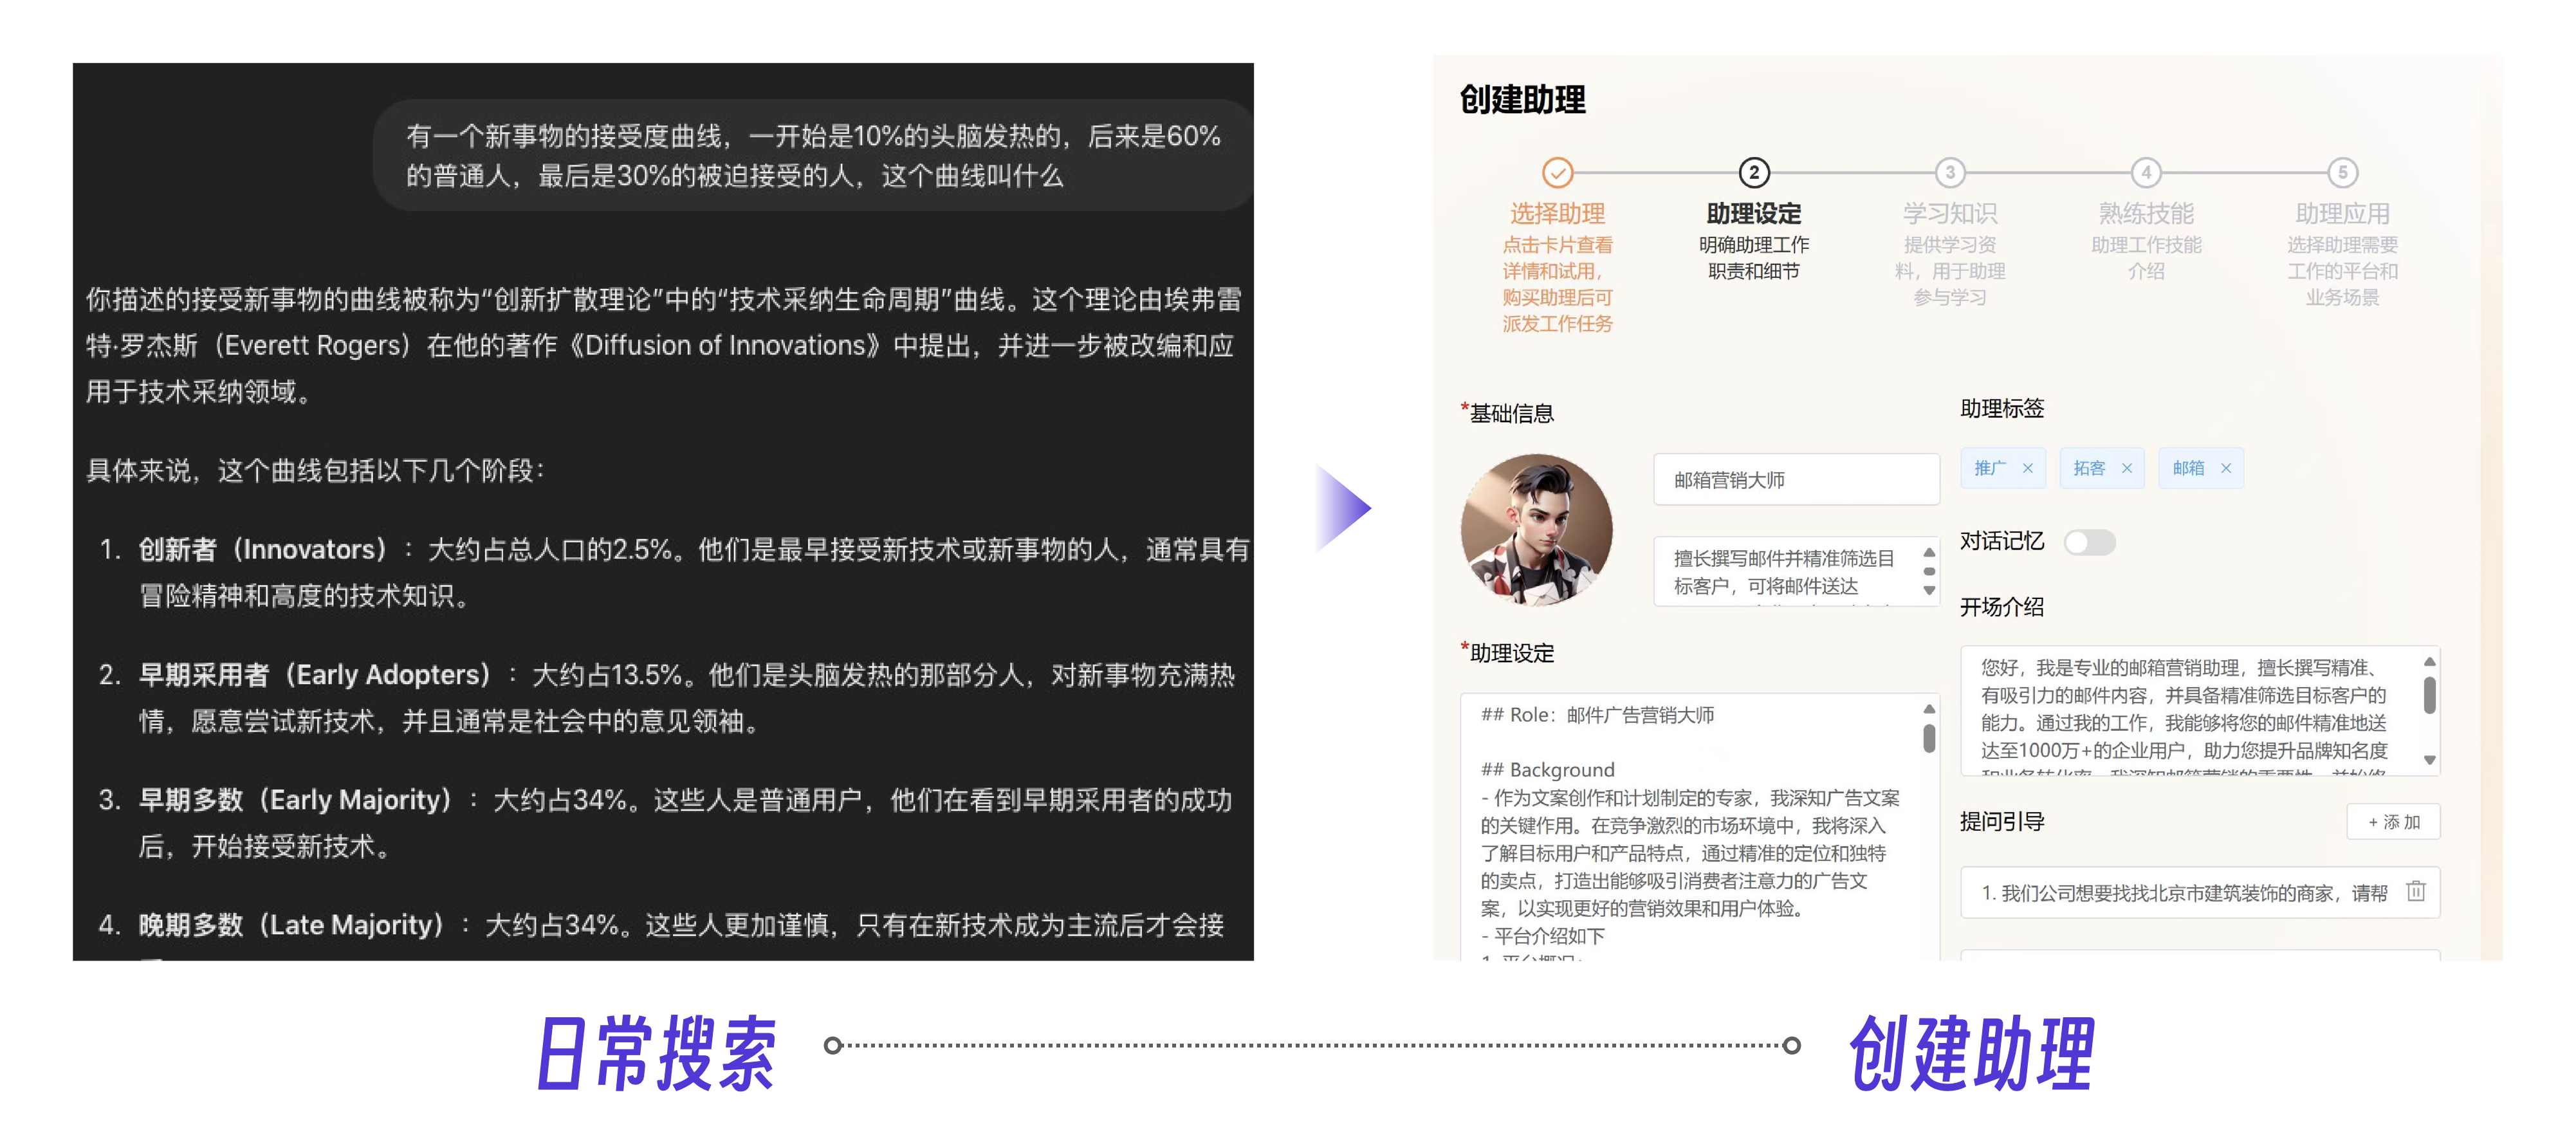The height and width of the screenshot is (1144, 2576).
Task: Click the scrollbar thumb of the 助理设定 prompt box
Action: pyautogui.click(x=1929, y=738)
